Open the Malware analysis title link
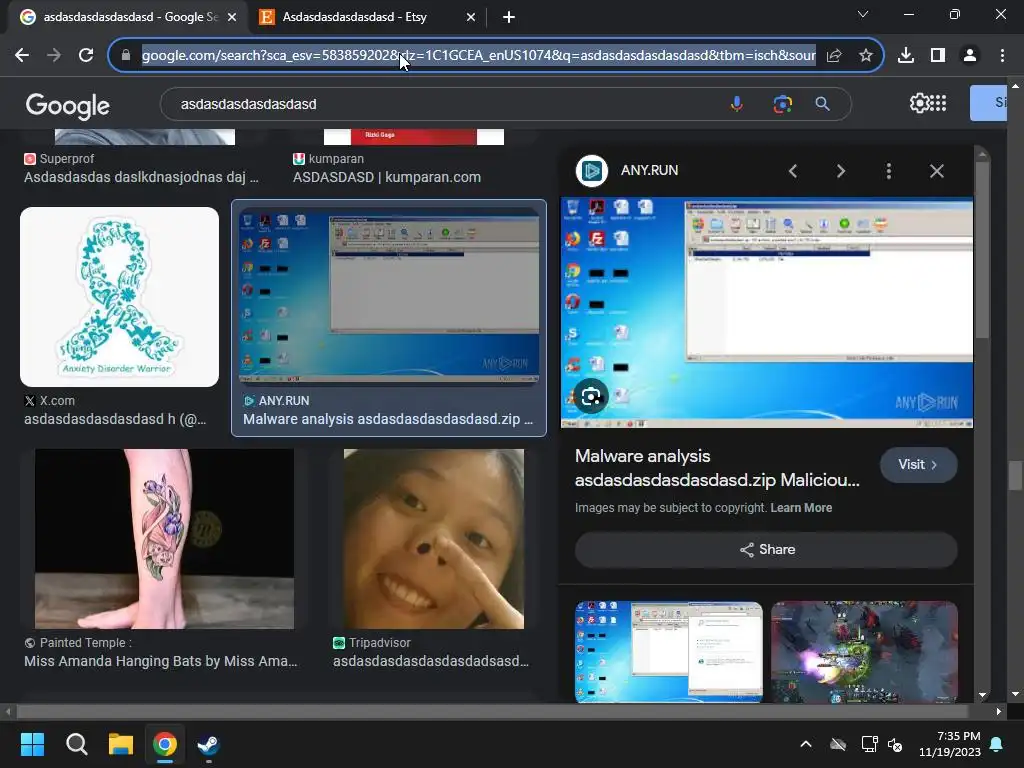 717,468
